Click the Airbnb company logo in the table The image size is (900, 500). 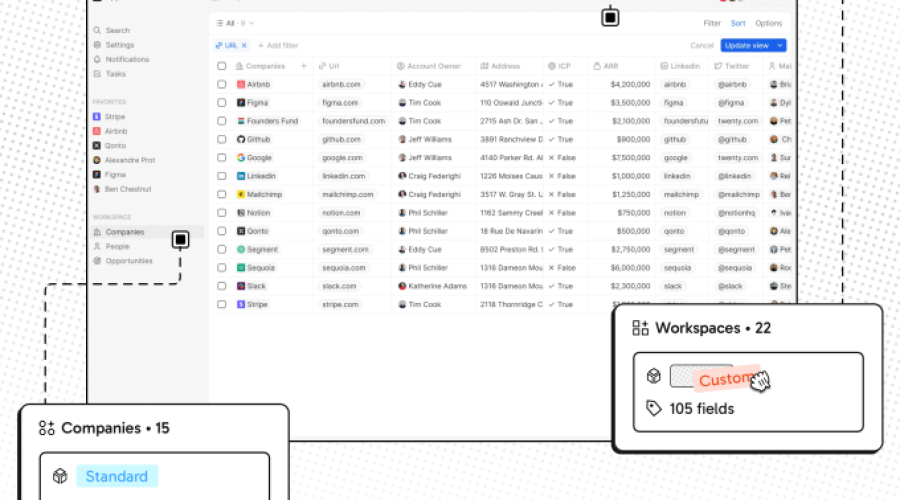point(241,84)
